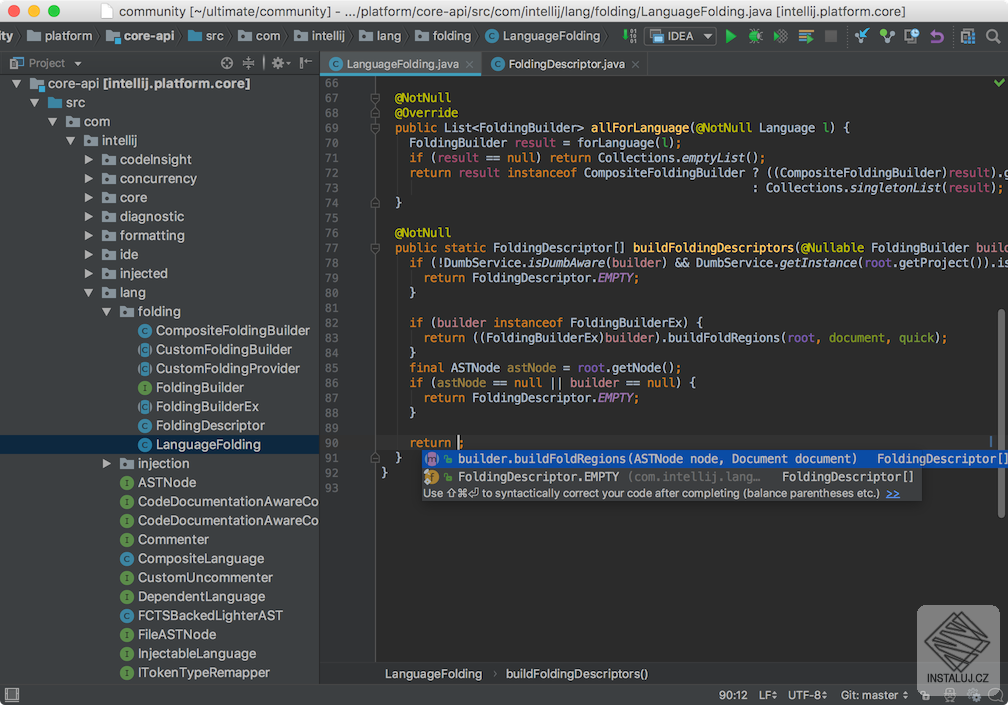Expand the injection folder in the tree

(106, 463)
